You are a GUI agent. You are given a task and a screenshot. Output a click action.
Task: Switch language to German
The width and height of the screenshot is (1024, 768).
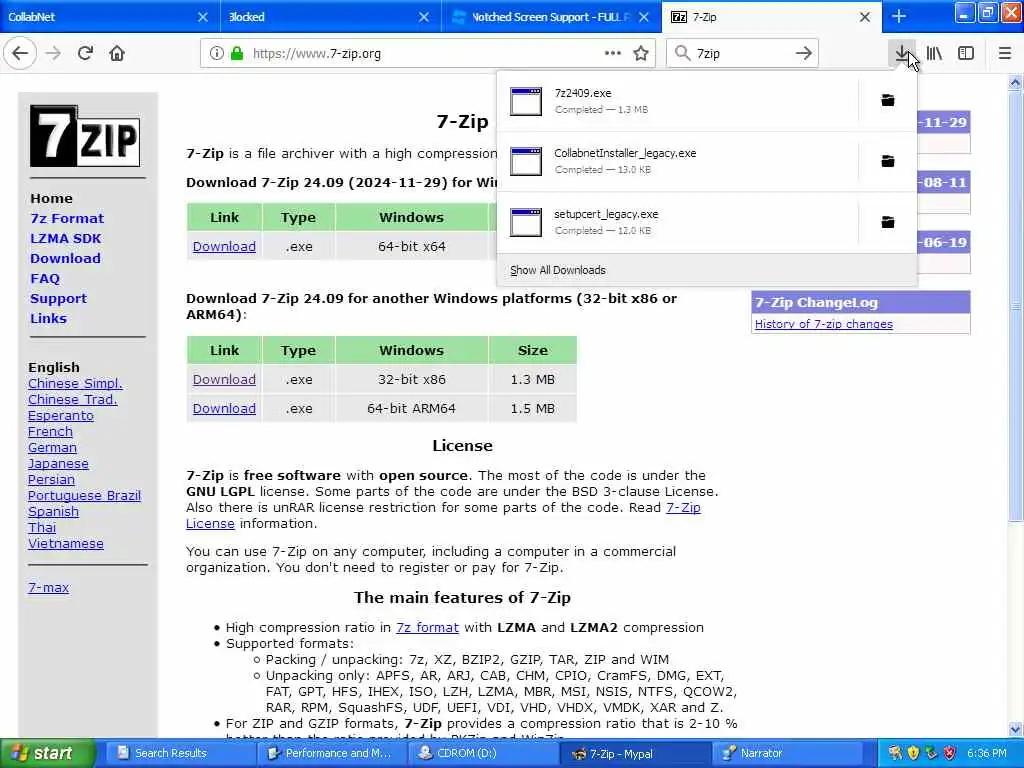[52, 447]
